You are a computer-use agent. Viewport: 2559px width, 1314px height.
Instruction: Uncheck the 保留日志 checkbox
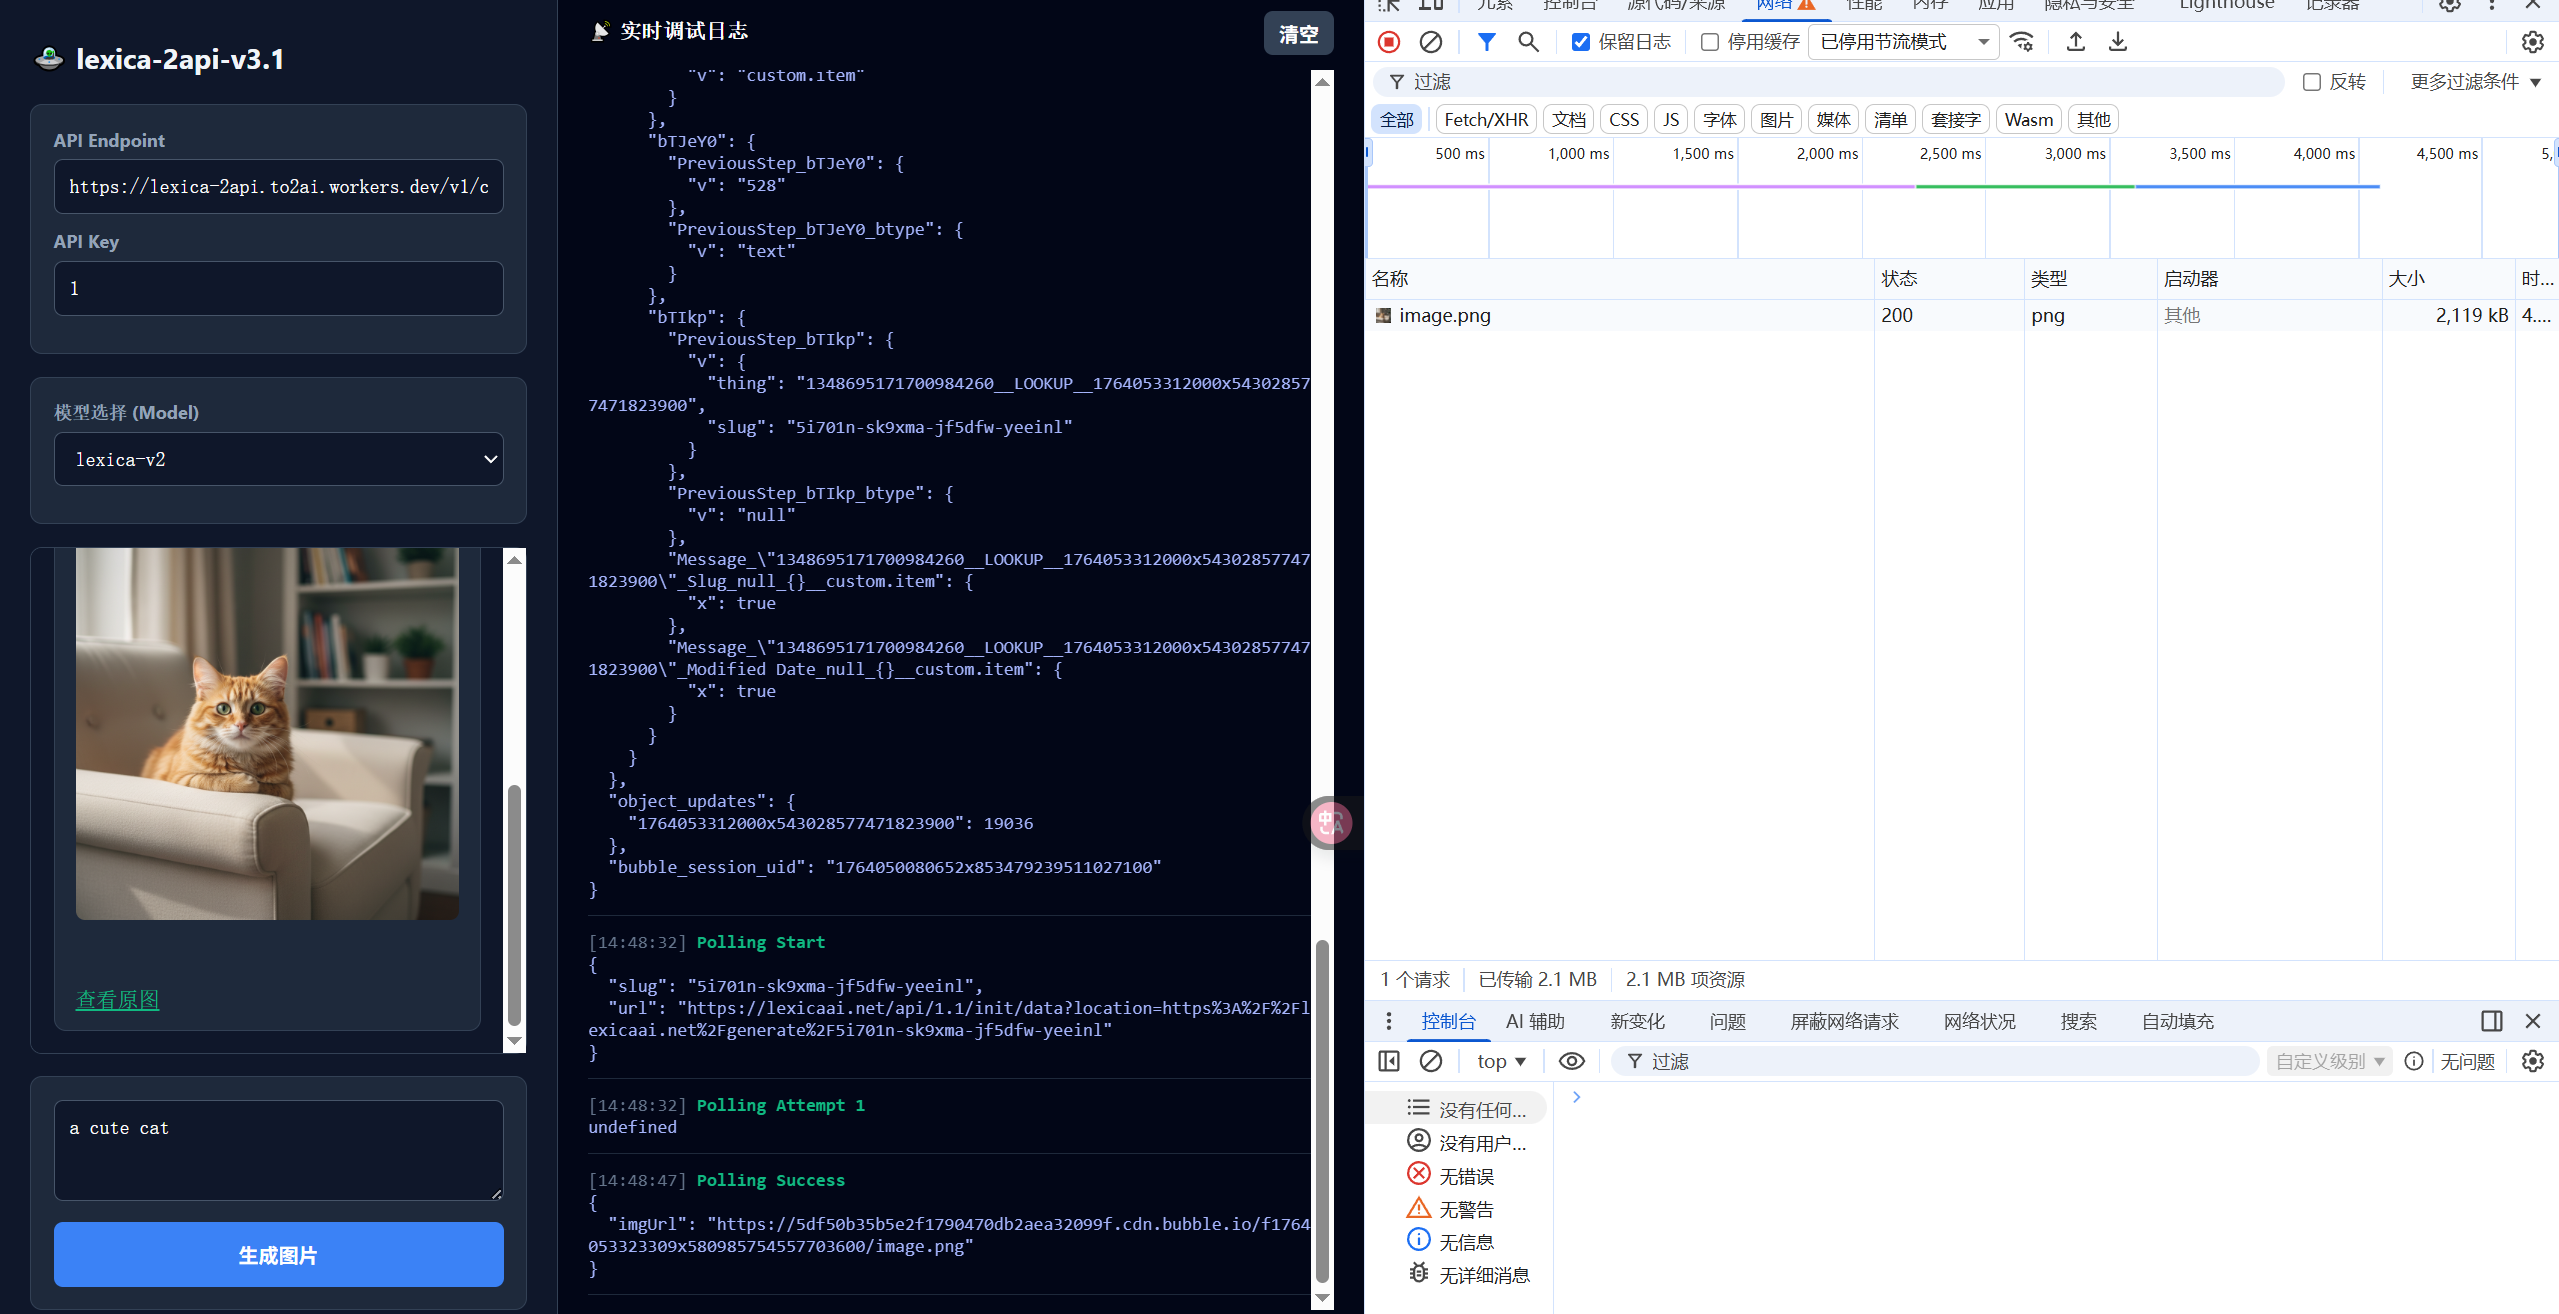click(1581, 42)
